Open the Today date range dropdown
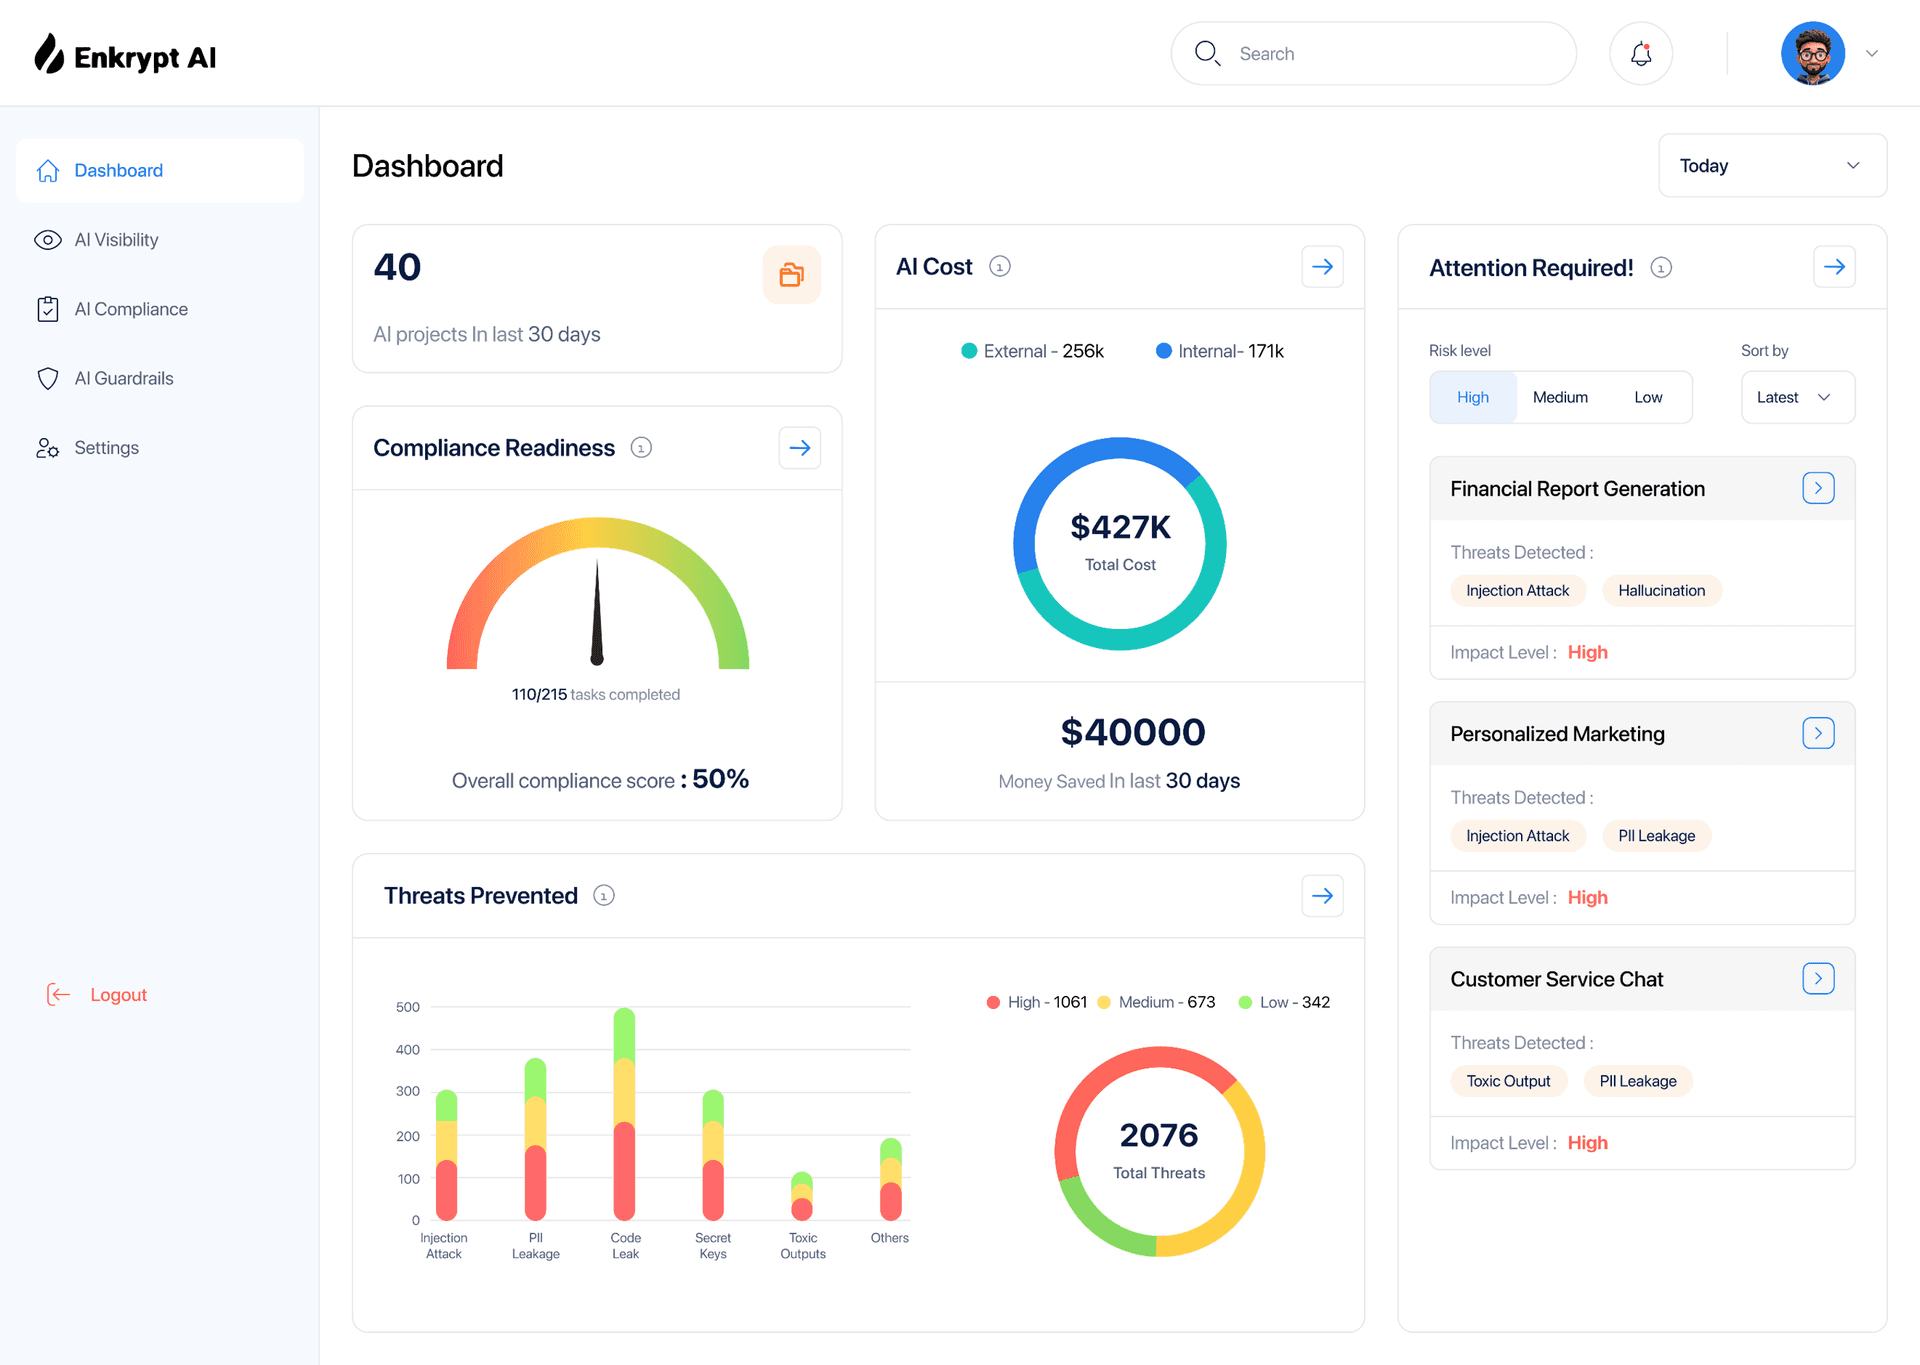The width and height of the screenshot is (1920, 1365). [1771, 165]
